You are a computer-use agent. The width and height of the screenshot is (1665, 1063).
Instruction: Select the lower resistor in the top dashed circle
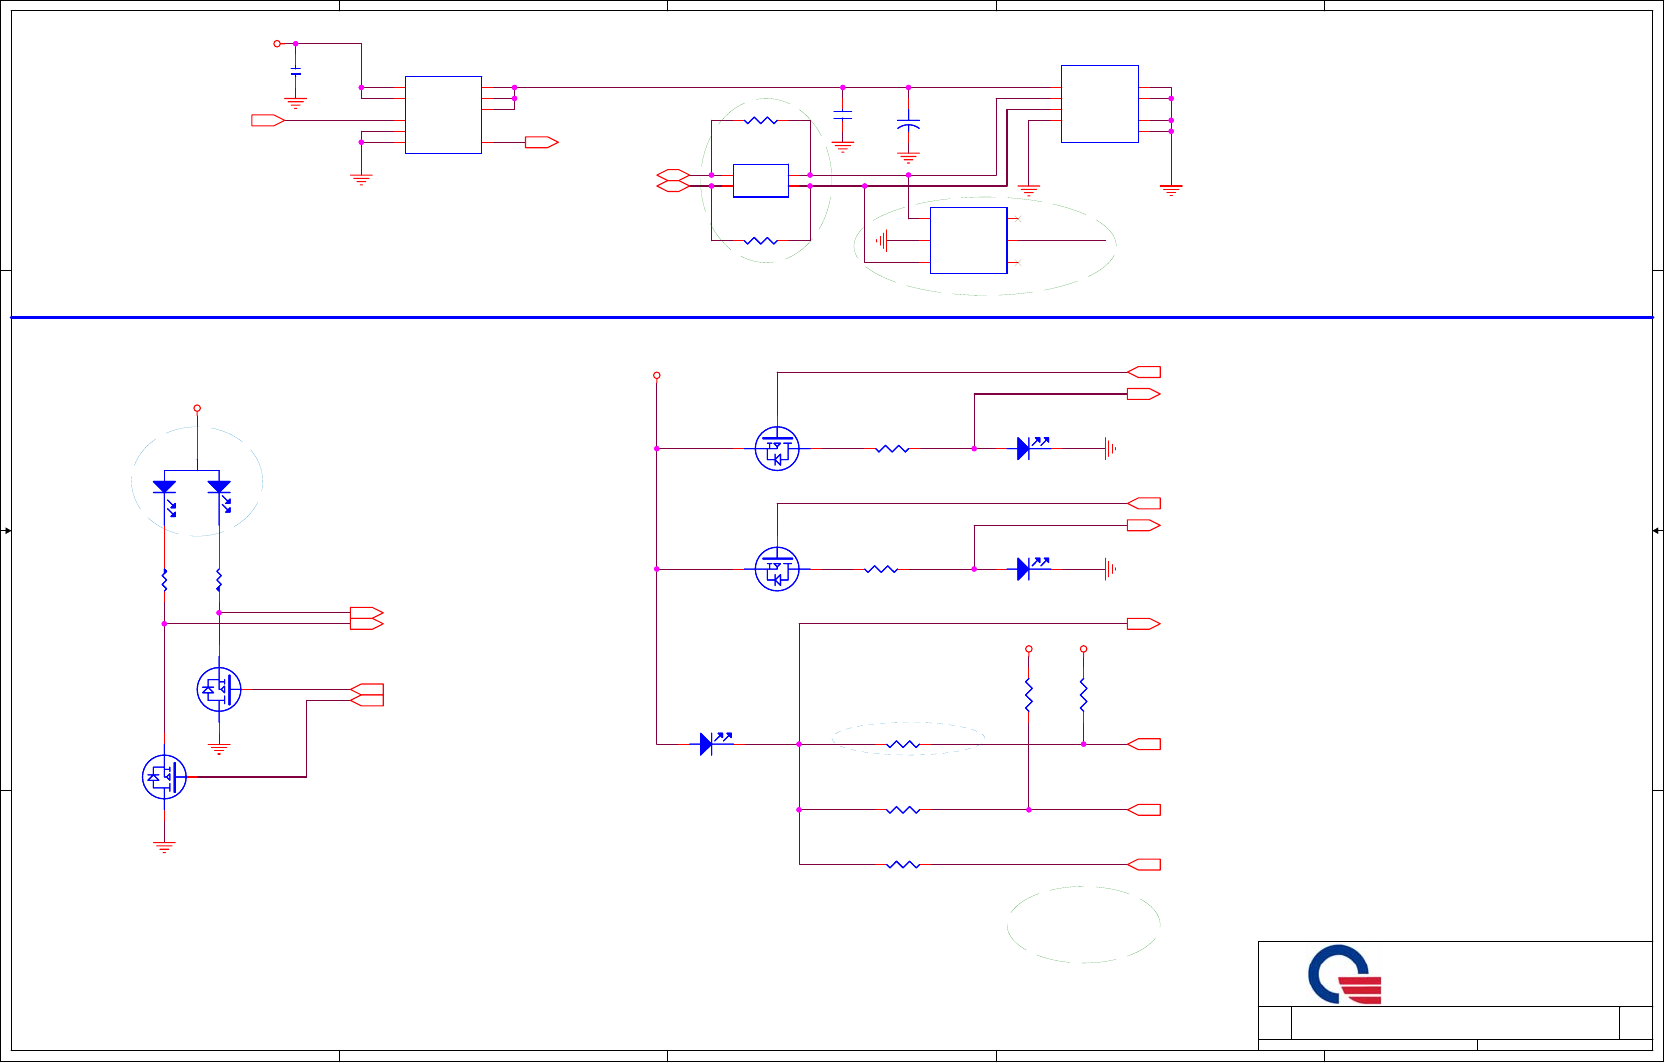pos(761,241)
